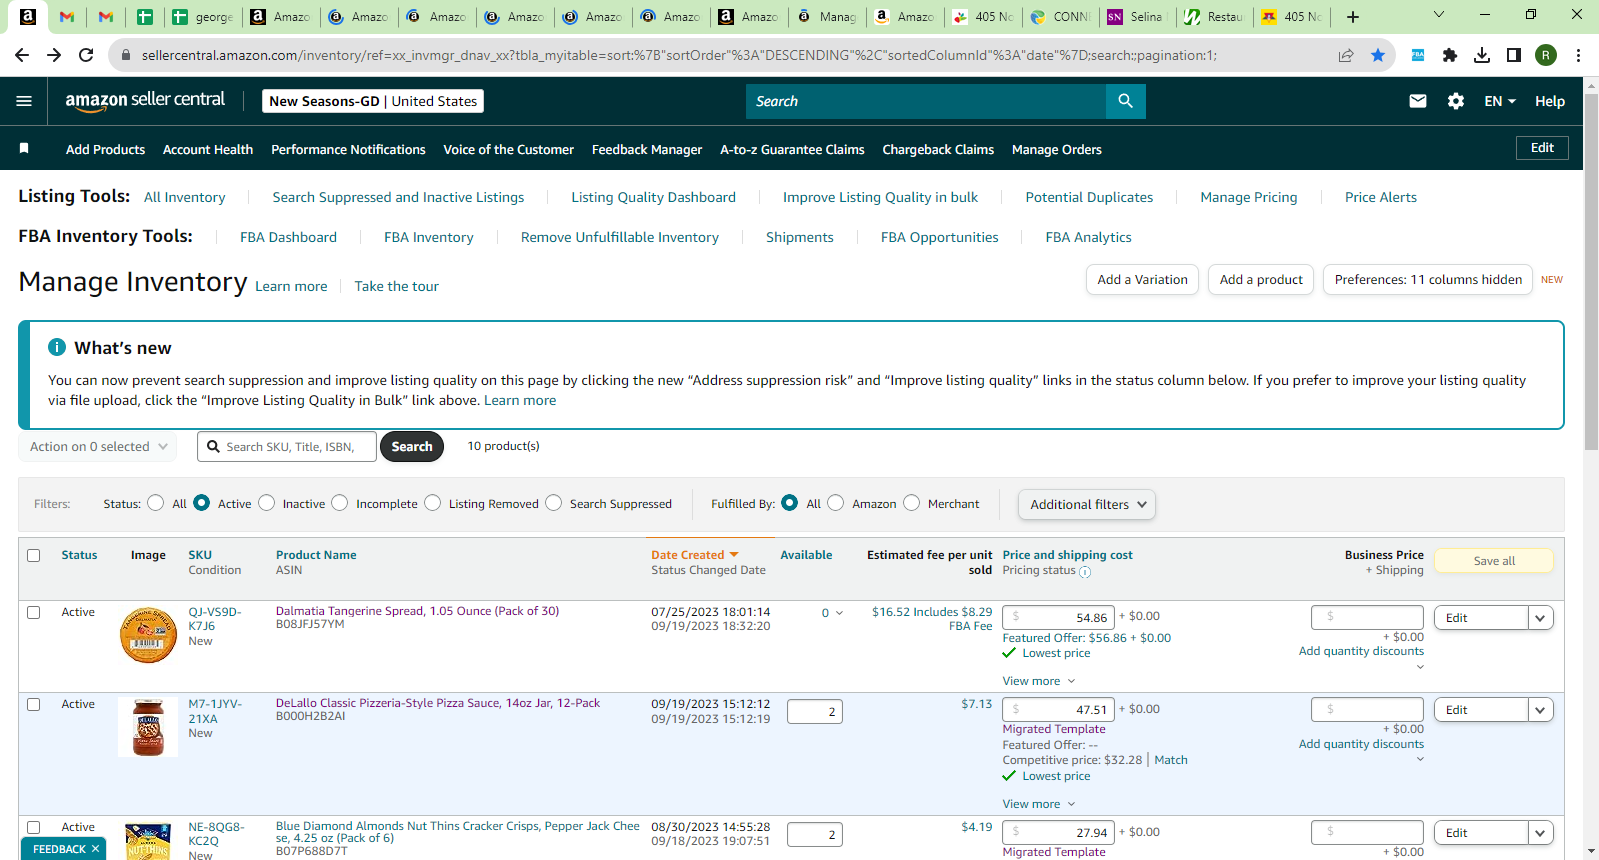Open the Dalmatia Tangerine Spread product thumbnail
The image size is (1599, 860).
pos(148,635)
